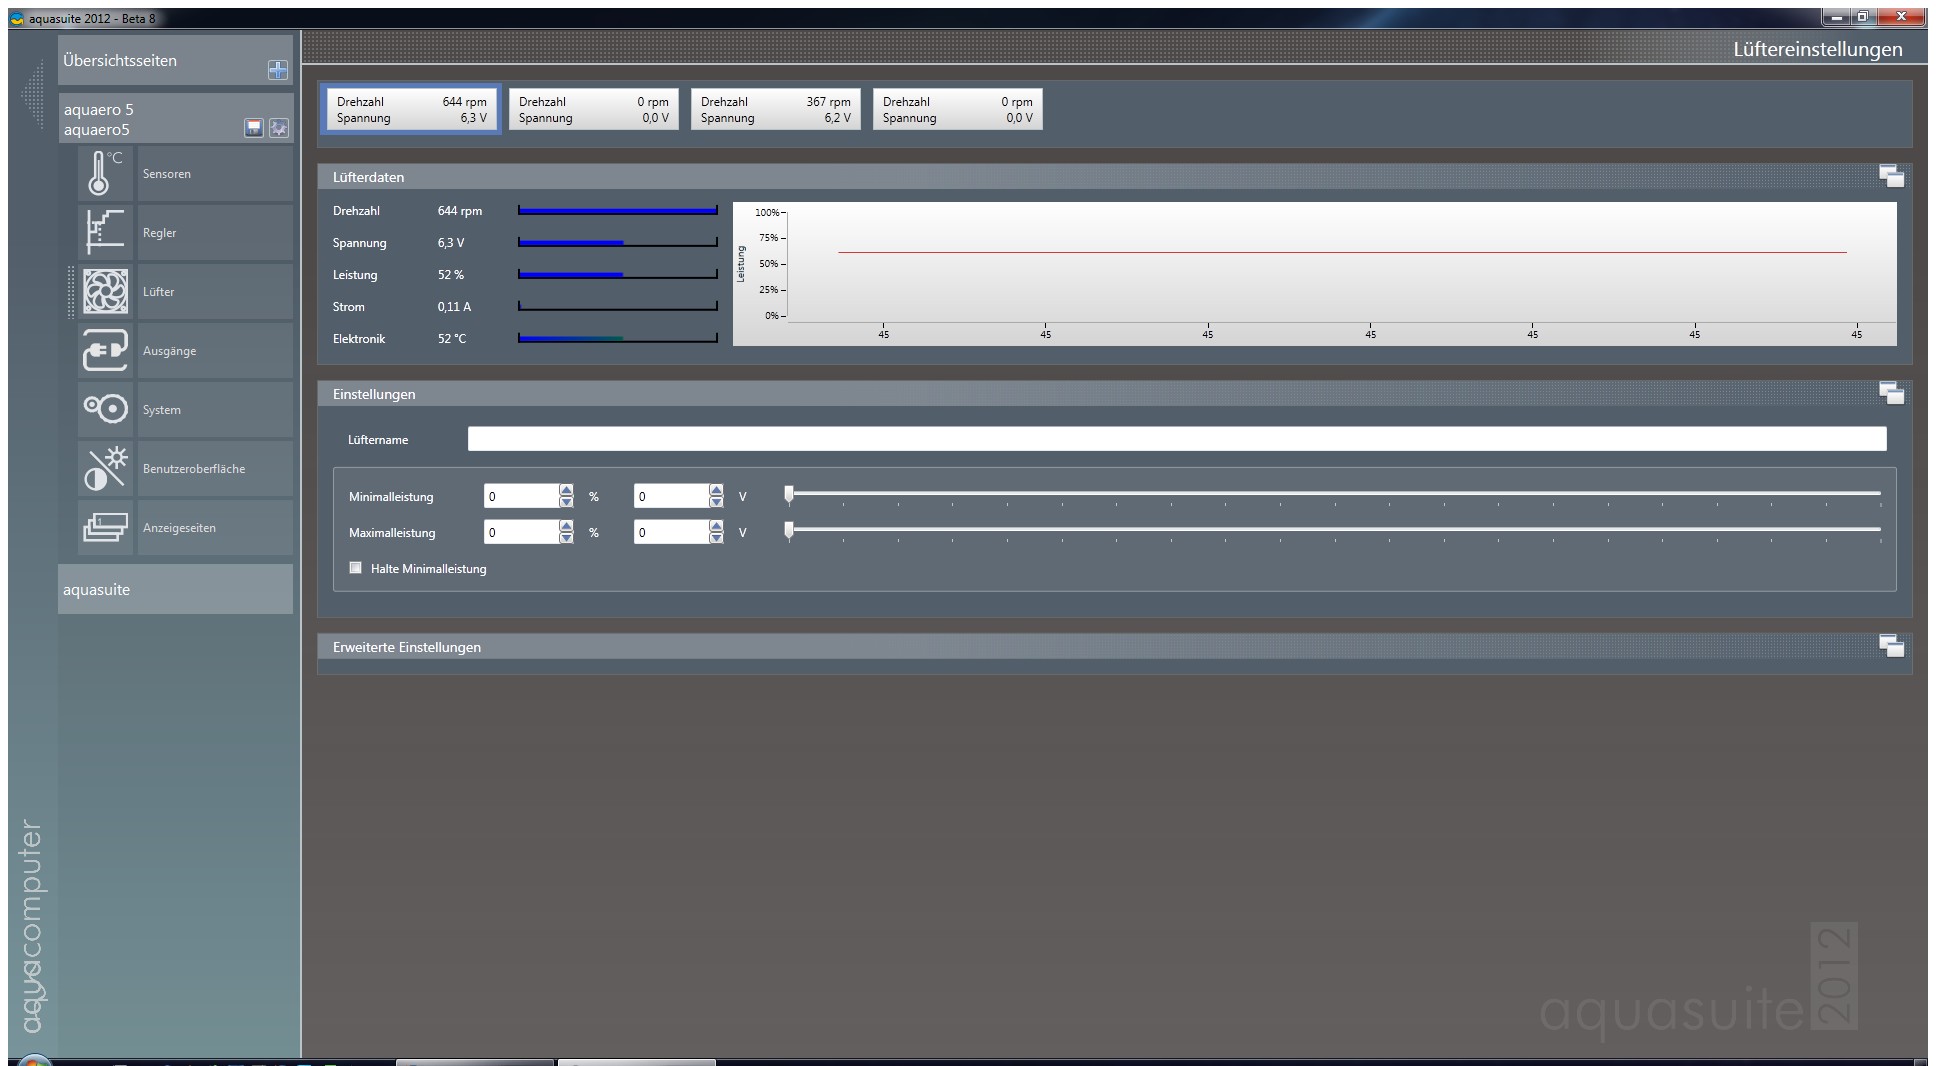The image size is (1936, 1066).
Task: Open Sensoren via the thermometer icon
Action: [x=105, y=173]
